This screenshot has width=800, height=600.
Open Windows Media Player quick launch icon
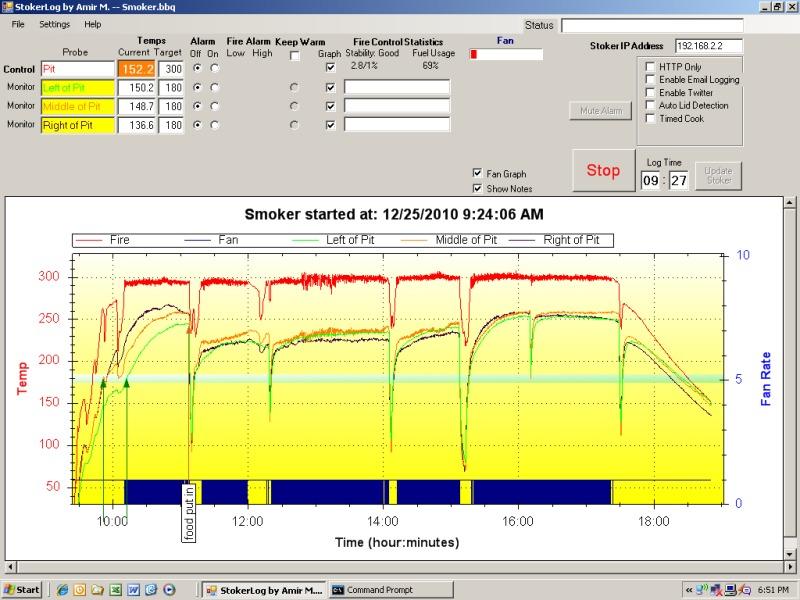[168, 590]
